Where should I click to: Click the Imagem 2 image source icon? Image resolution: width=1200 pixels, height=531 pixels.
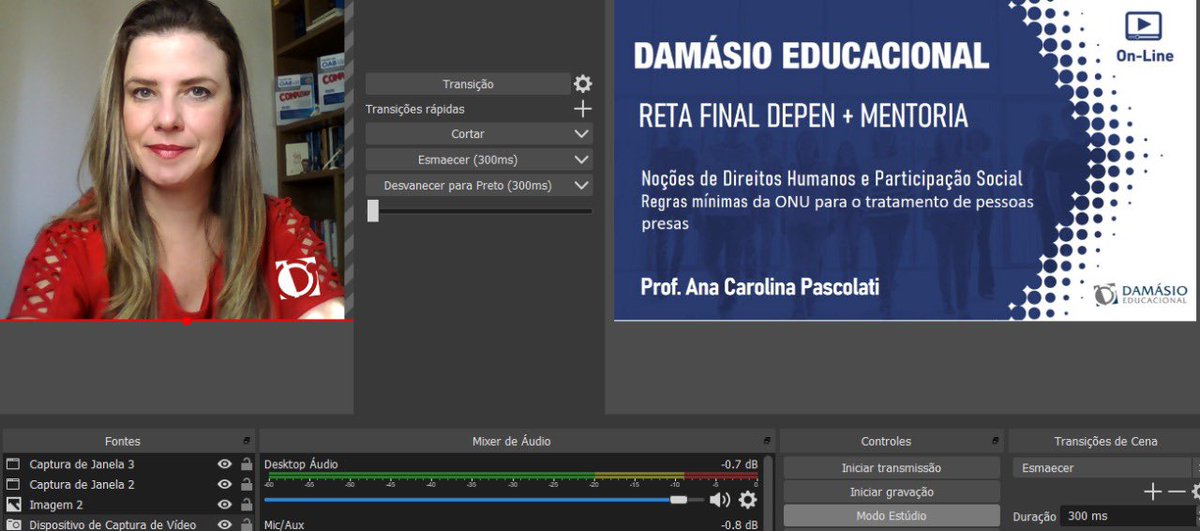(x=13, y=504)
